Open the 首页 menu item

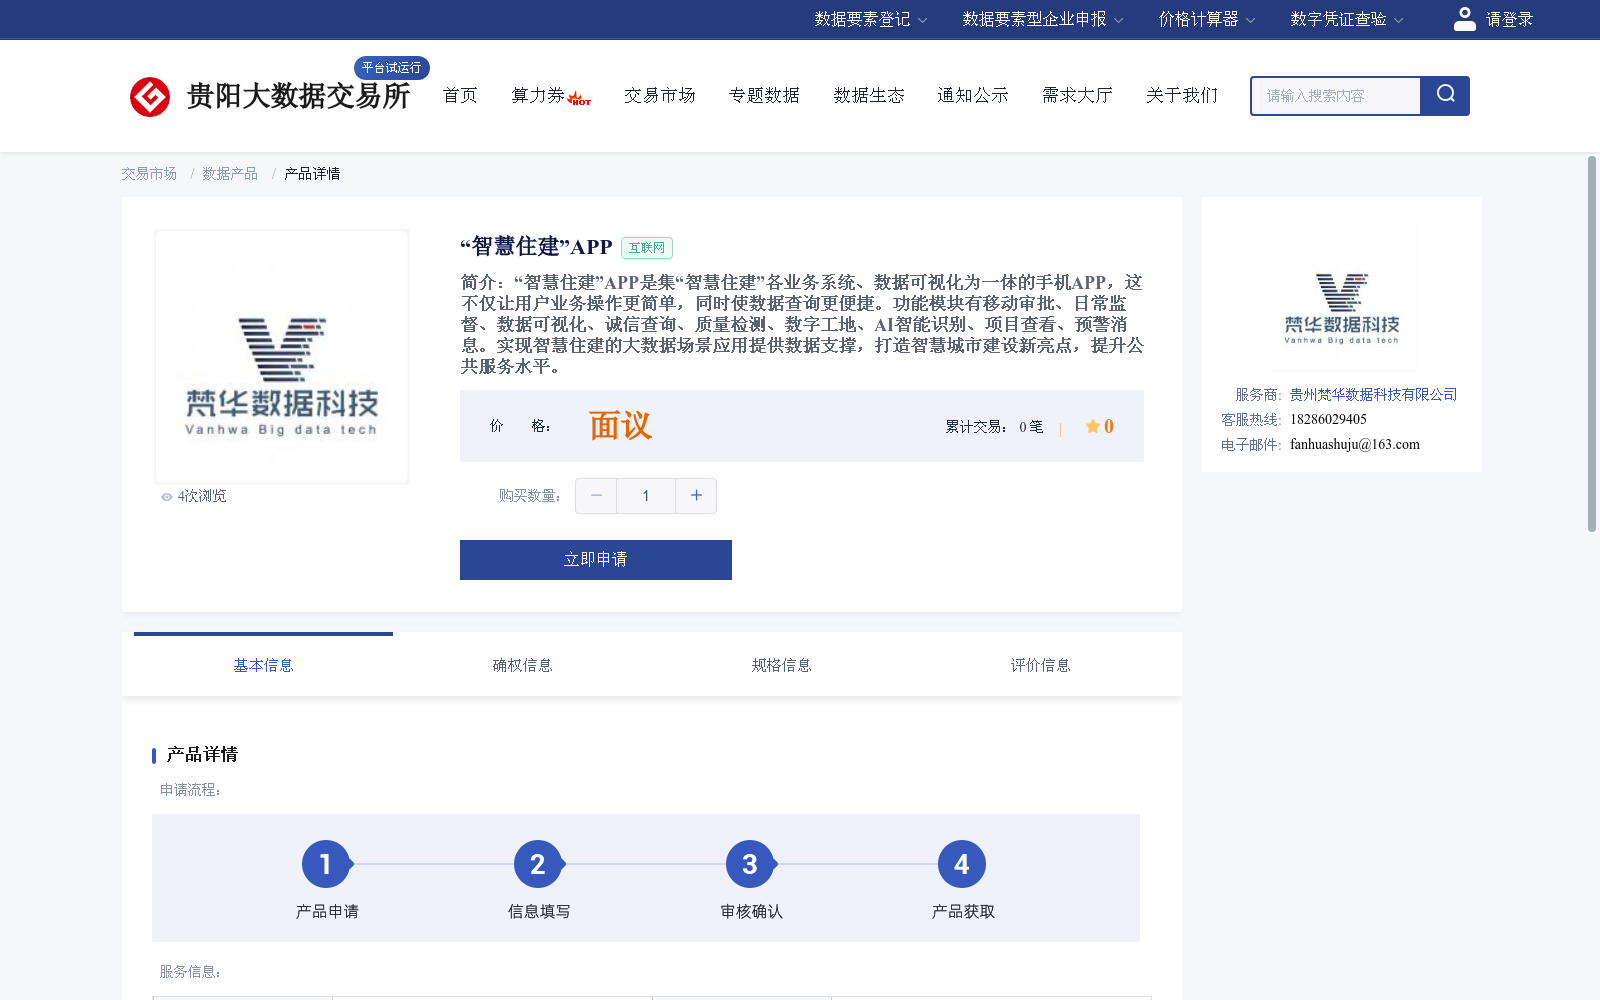tap(460, 95)
